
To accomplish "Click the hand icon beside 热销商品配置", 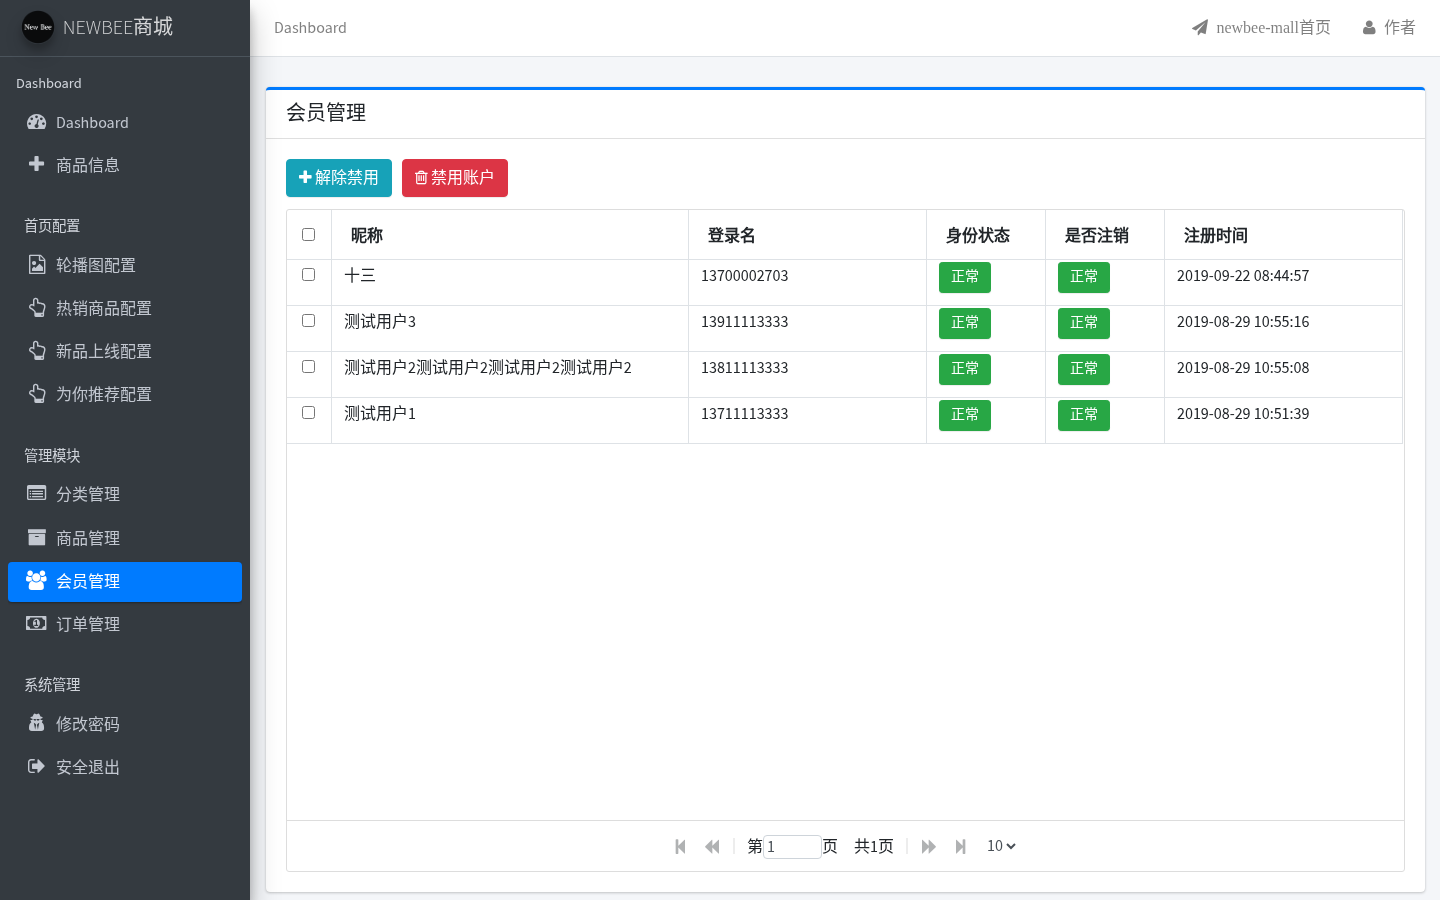I will coord(37,308).
